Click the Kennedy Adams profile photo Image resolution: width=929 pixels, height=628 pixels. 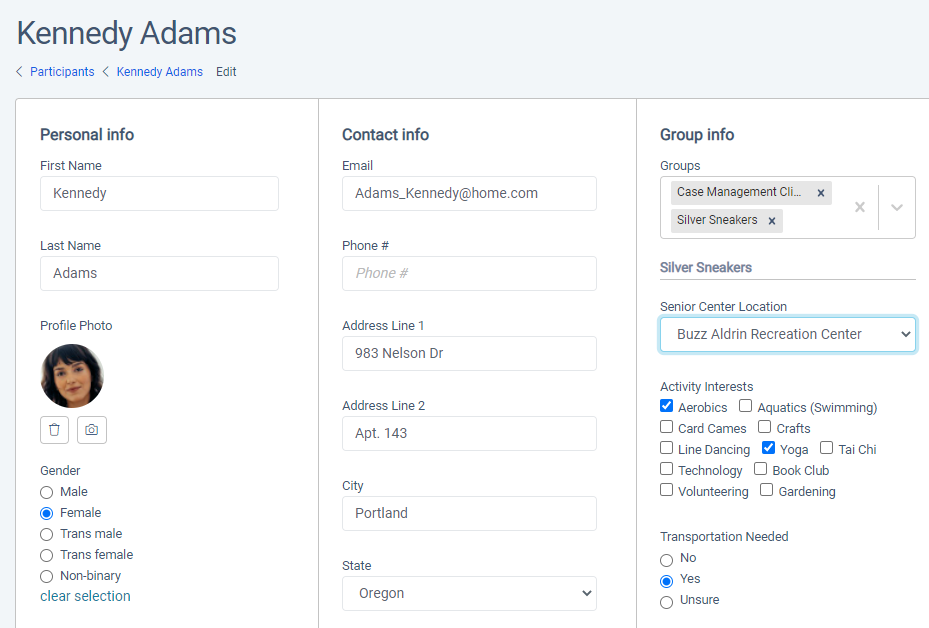(72, 376)
